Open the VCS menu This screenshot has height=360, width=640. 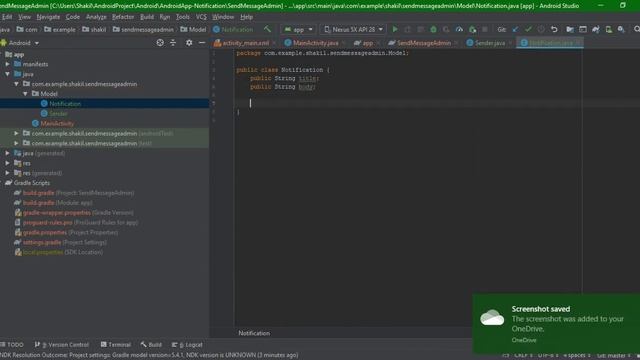(x=201, y=17)
